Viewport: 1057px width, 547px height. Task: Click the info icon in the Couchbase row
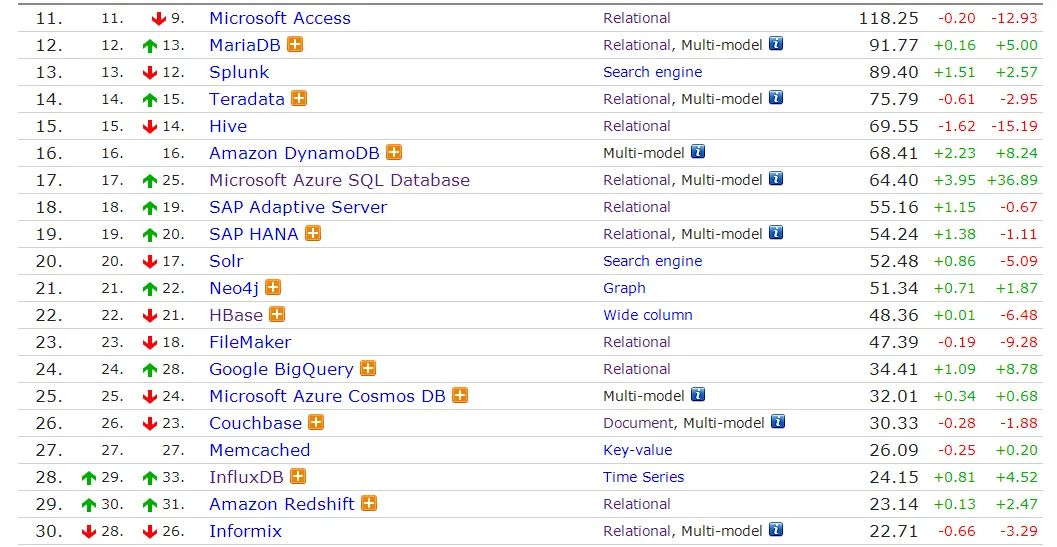click(778, 422)
